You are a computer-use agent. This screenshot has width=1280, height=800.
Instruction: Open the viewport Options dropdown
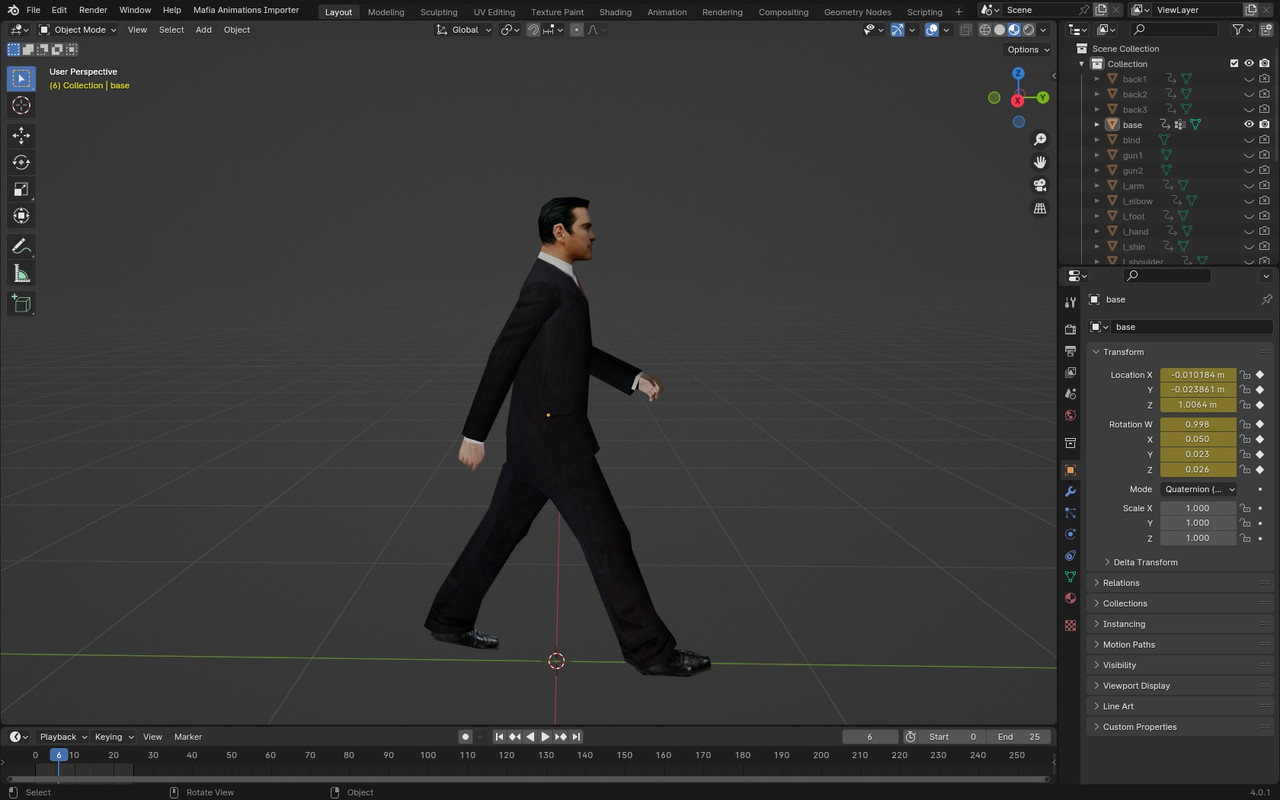(x=1028, y=49)
